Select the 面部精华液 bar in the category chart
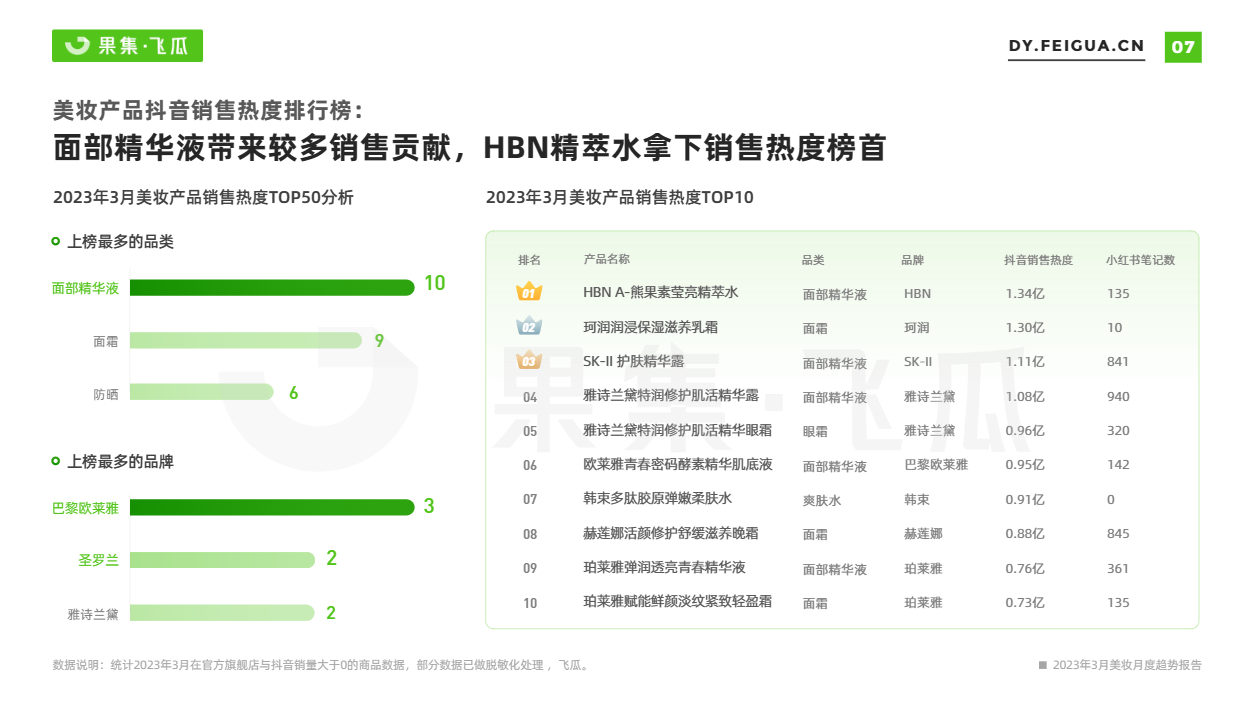 (x=272, y=288)
